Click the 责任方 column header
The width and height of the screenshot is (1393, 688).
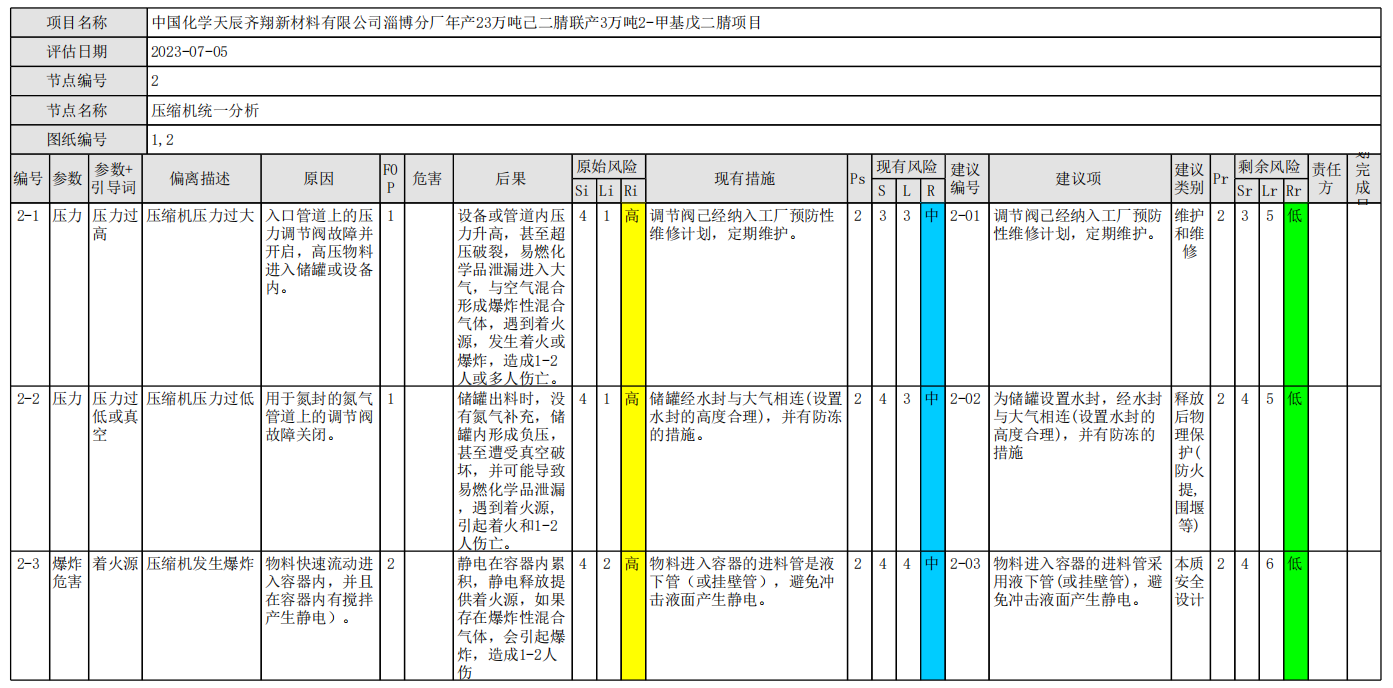coord(1326,179)
